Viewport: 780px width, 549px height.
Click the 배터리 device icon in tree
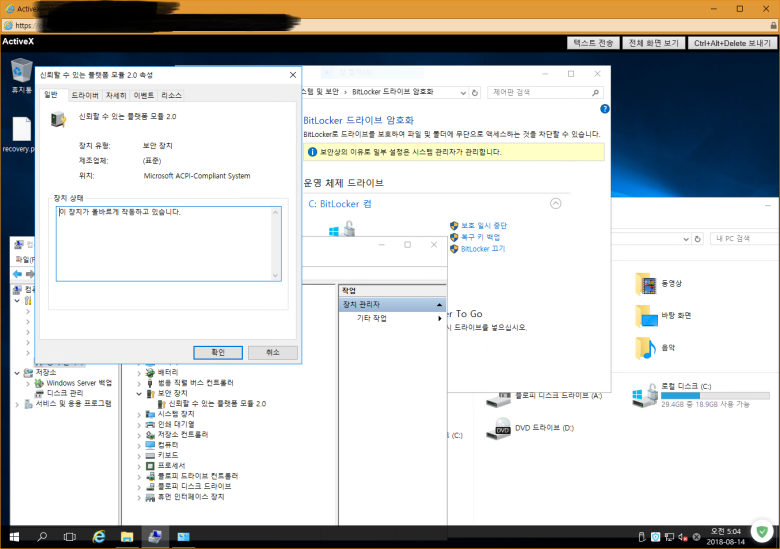[x=150, y=372]
